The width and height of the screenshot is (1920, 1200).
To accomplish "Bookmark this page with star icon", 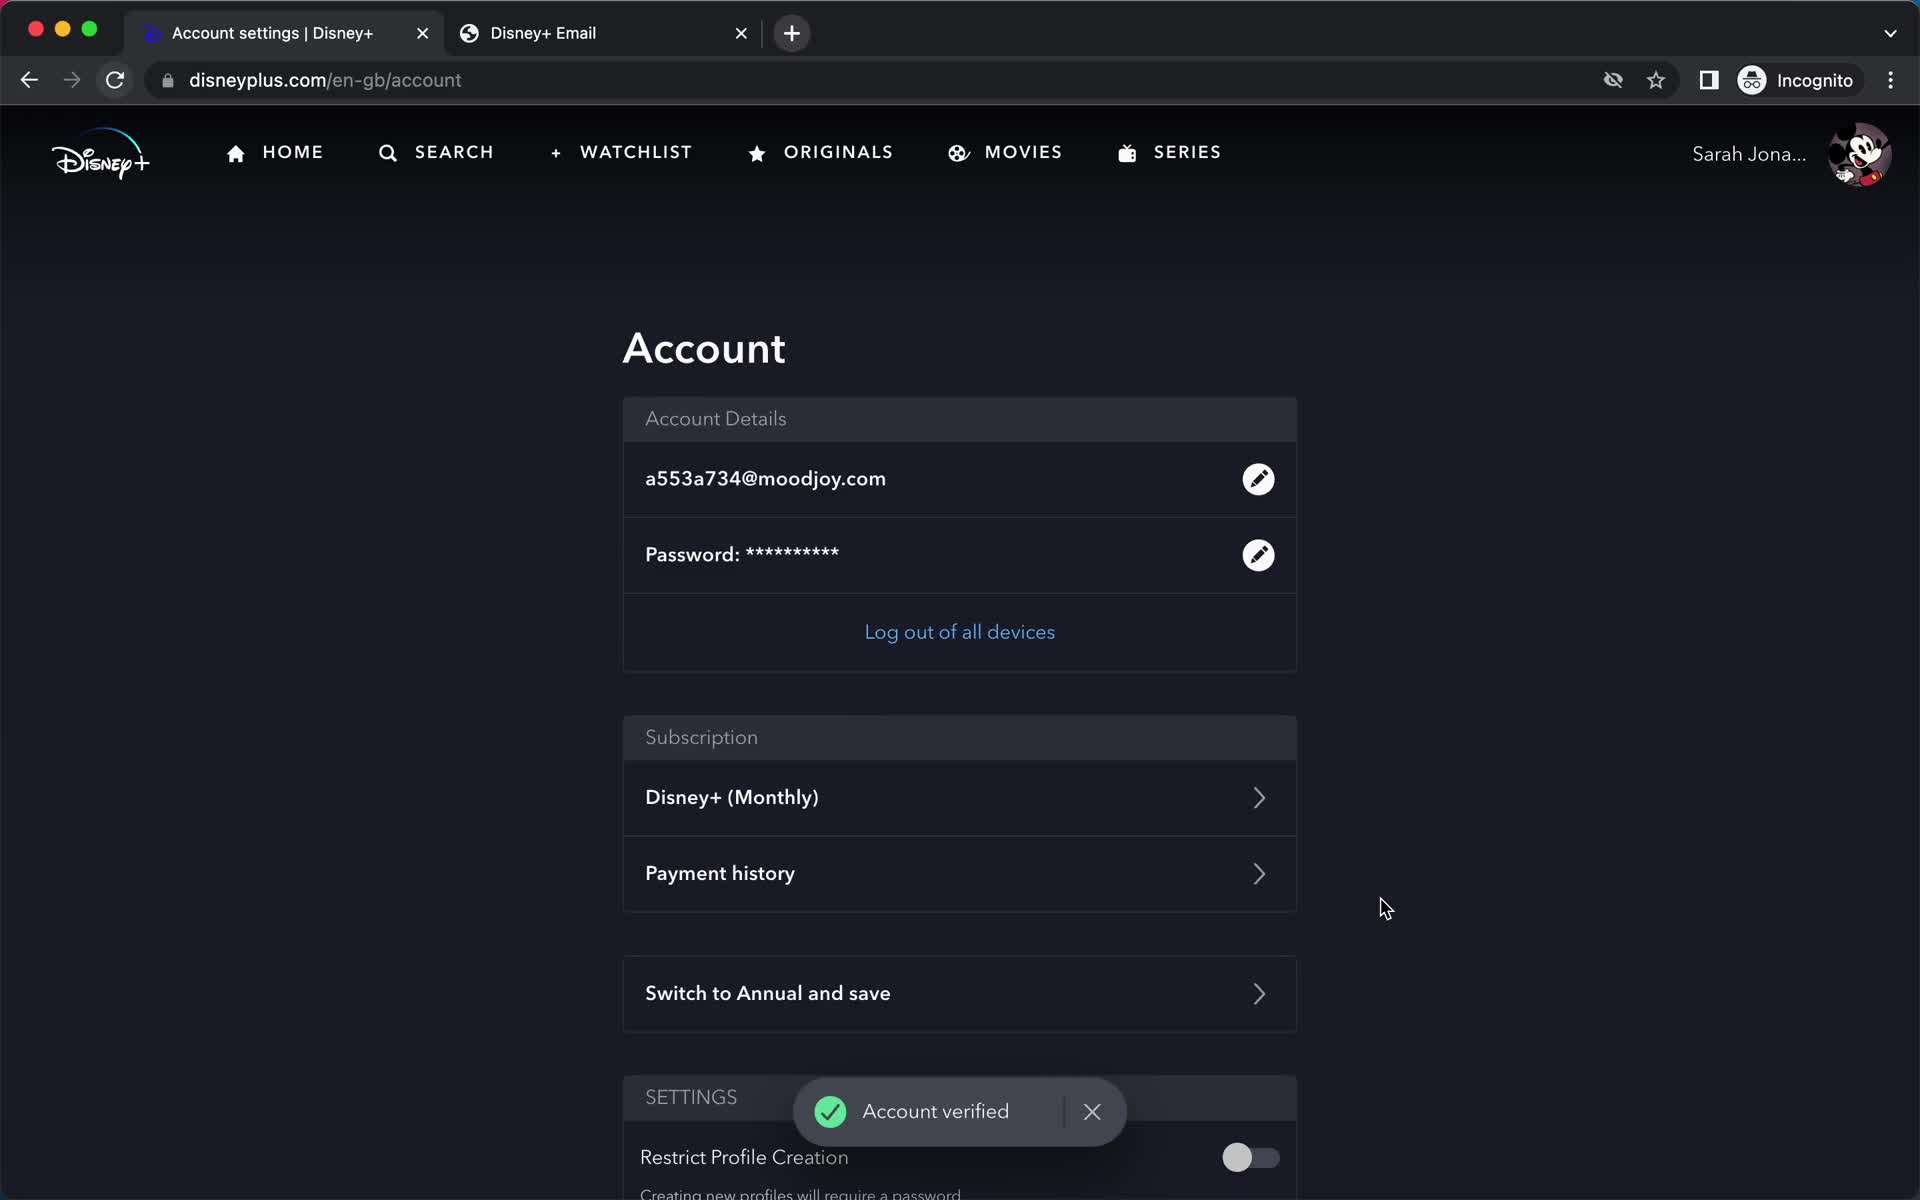I will [x=1656, y=80].
